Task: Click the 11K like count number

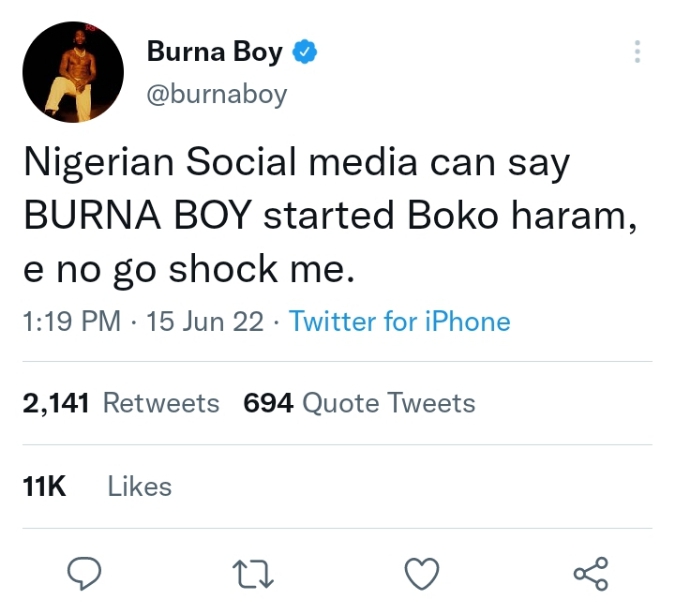Action: pyautogui.click(x=44, y=486)
